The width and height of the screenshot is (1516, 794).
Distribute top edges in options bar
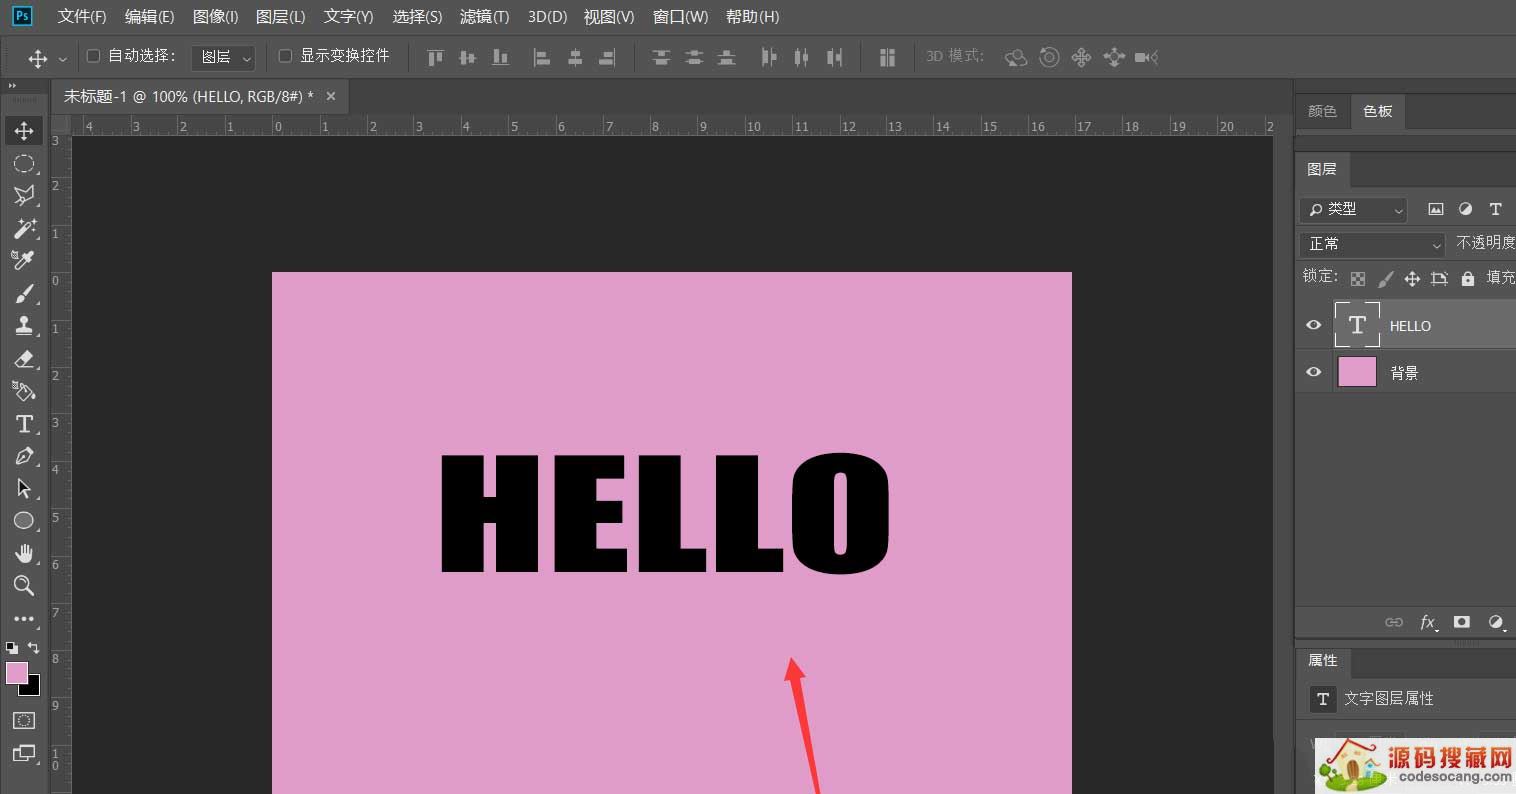coord(661,58)
